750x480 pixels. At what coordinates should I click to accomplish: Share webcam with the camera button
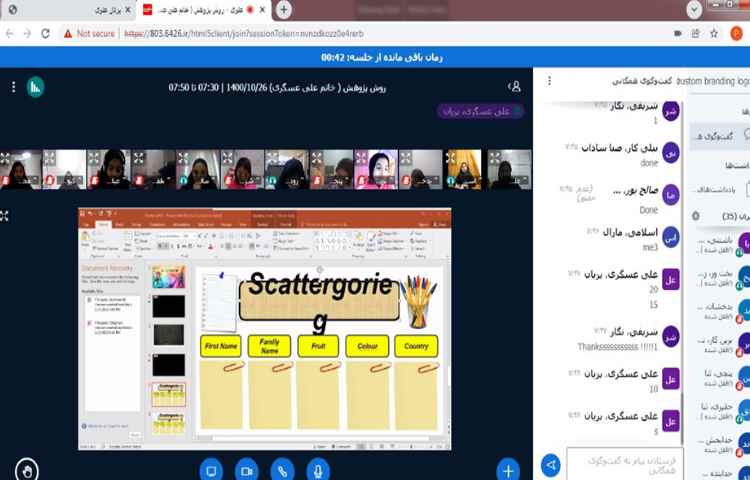(247, 471)
